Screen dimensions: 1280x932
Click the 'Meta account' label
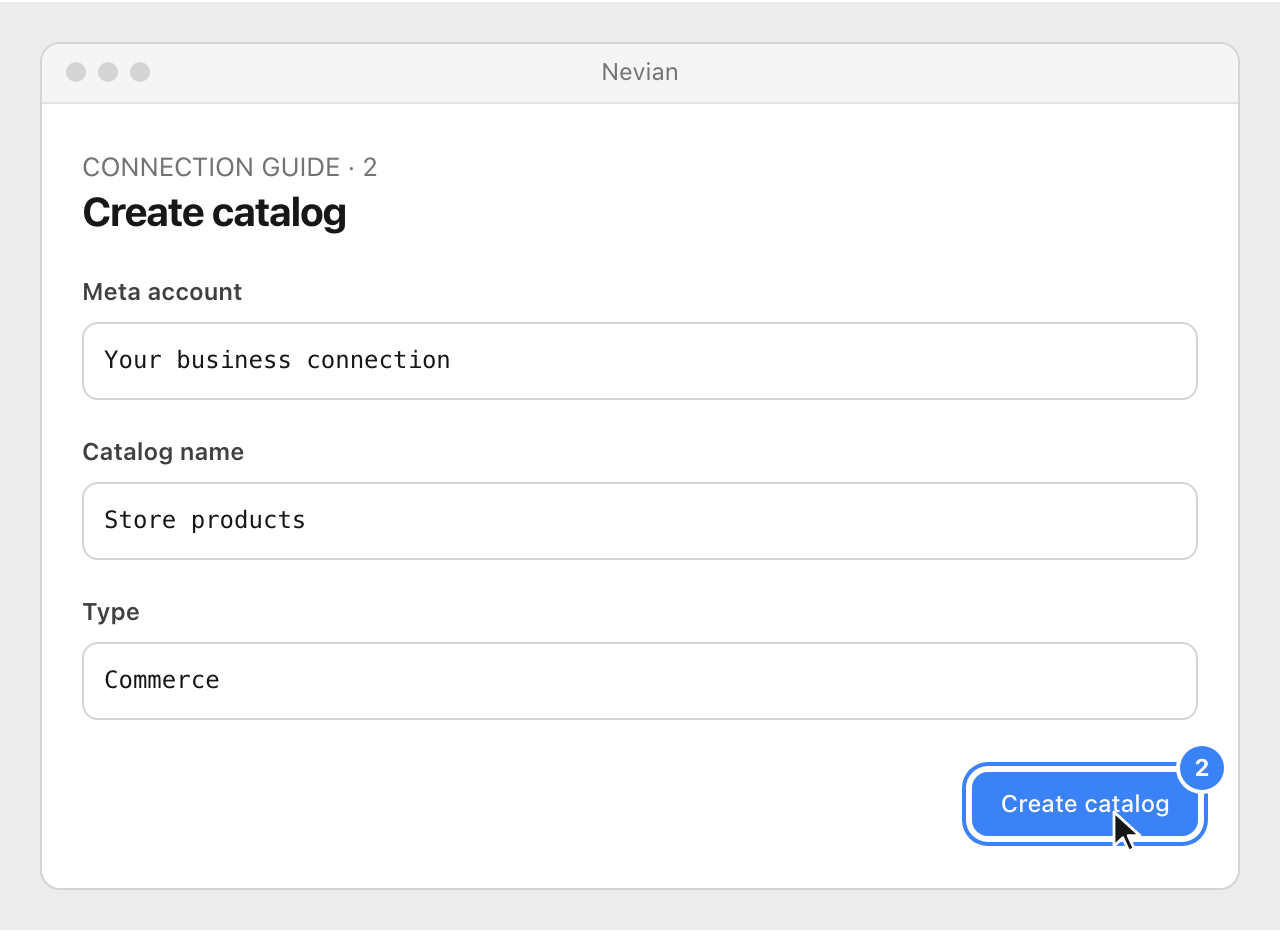(162, 292)
